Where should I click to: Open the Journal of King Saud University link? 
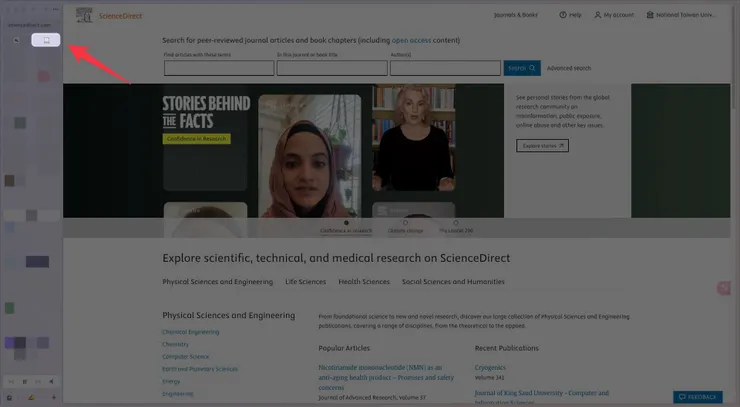542,397
